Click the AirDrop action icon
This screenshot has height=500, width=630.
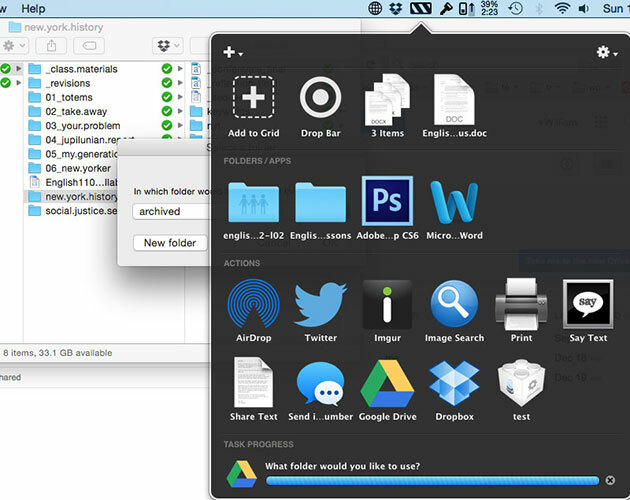pyautogui.click(x=254, y=304)
